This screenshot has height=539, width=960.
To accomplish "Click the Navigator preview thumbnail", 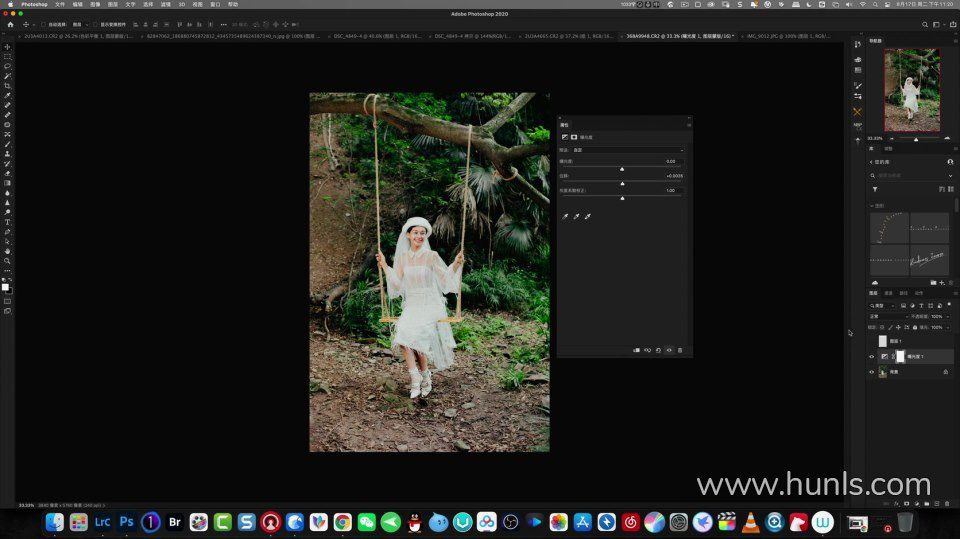I will 911,90.
